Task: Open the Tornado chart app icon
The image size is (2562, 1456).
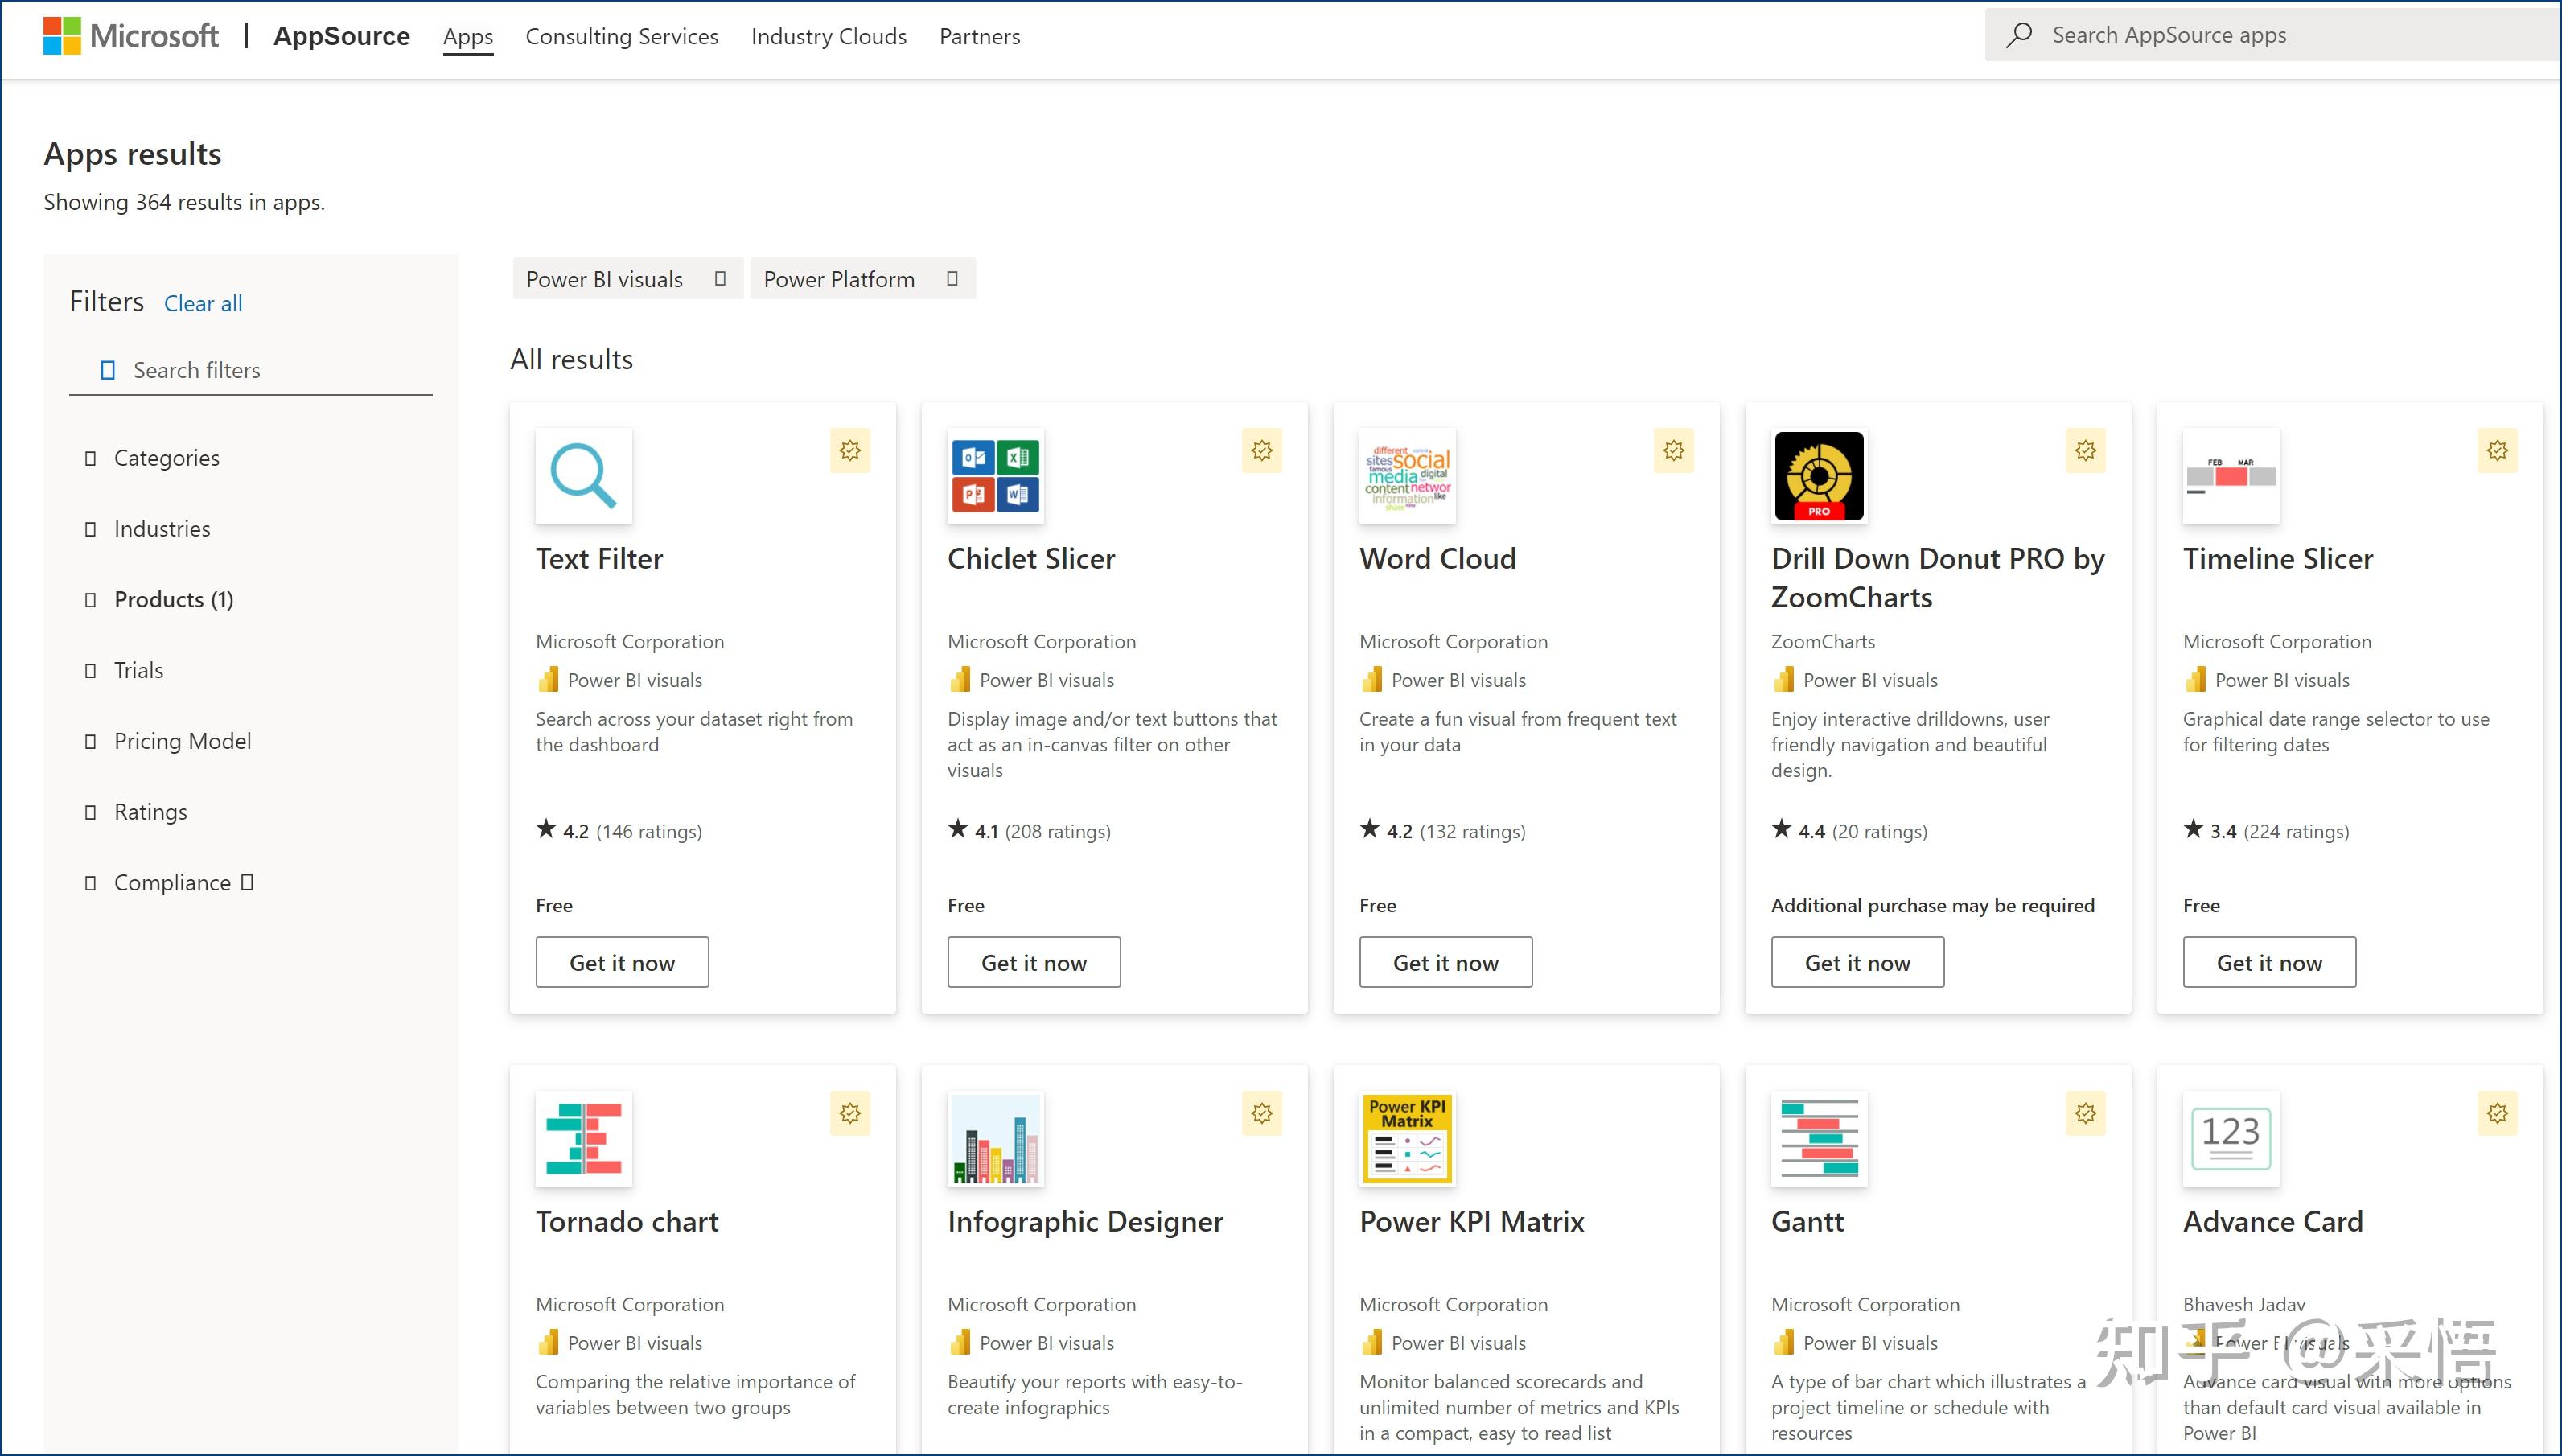Action: point(584,1140)
